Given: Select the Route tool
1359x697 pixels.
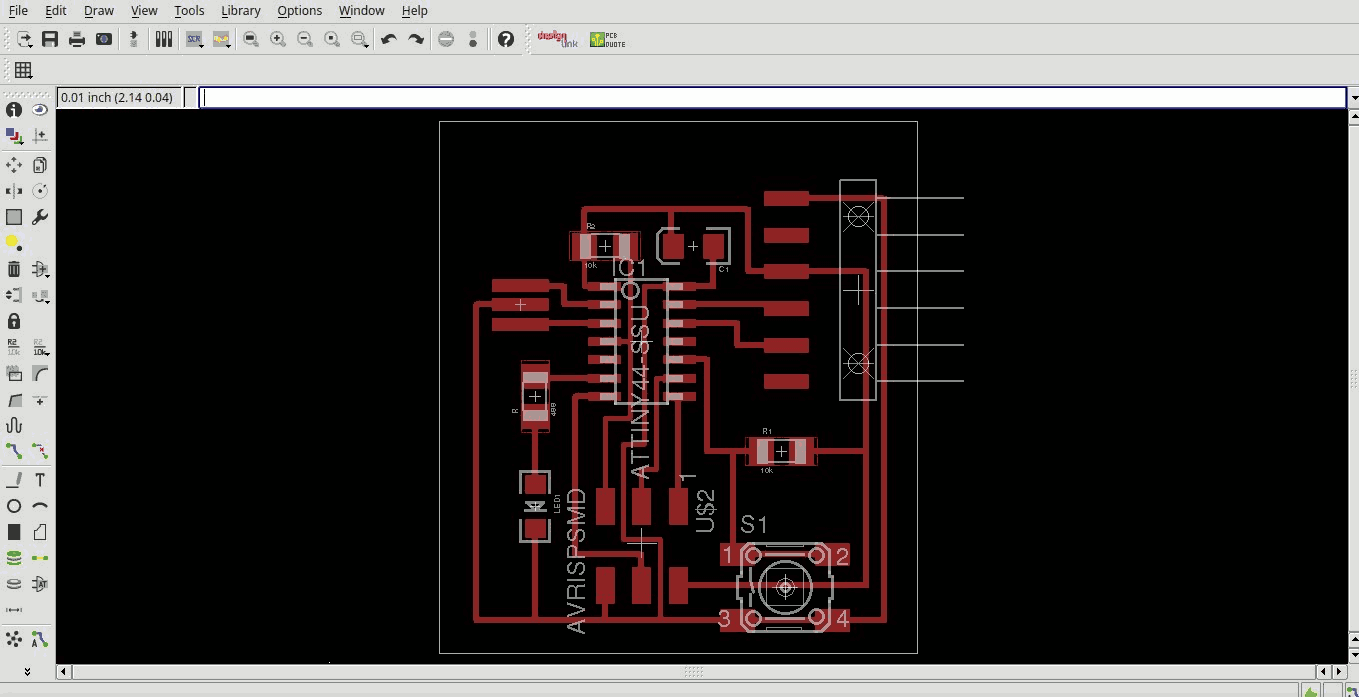Looking at the screenshot, I should (x=14, y=451).
